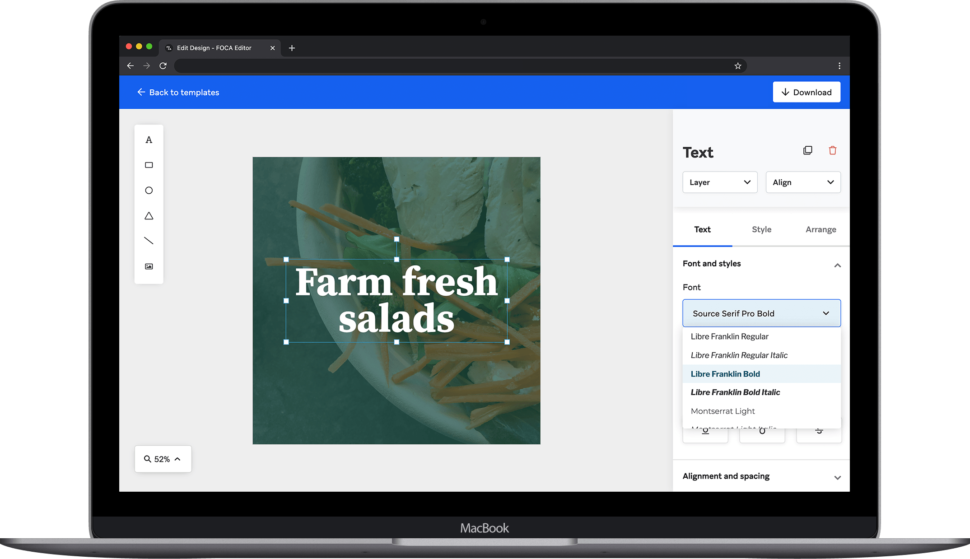The height and width of the screenshot is (559, 970).
Task: Select the Circle shape tool
Action: [x=148, y=190]
